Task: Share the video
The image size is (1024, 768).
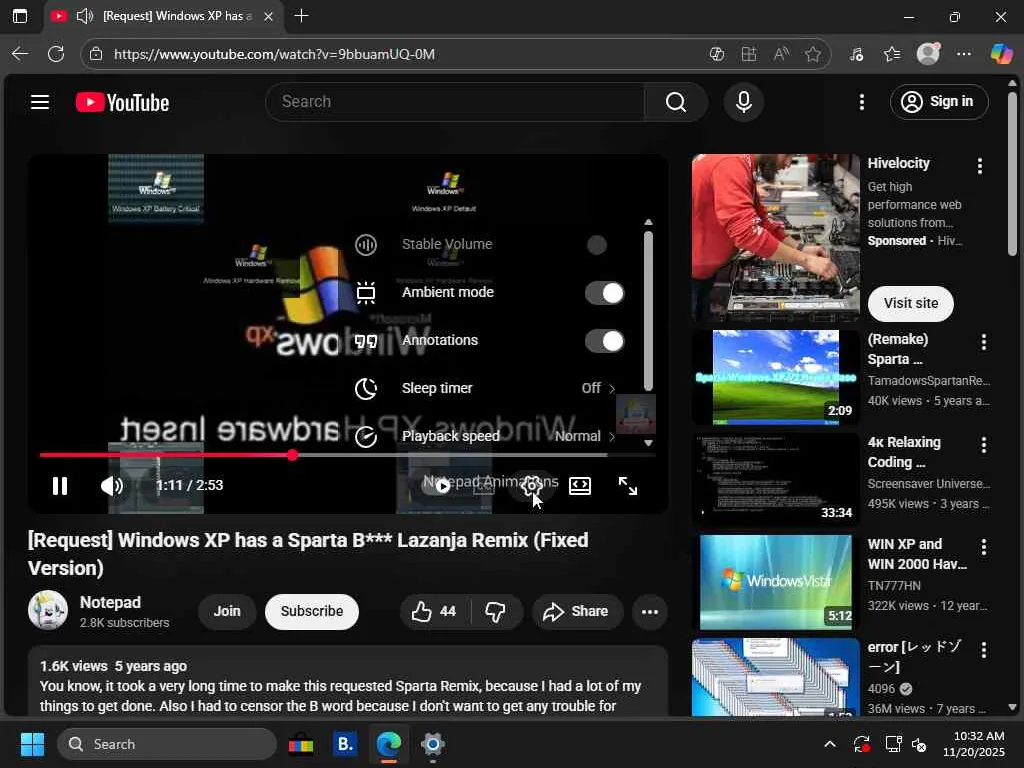Action: [x=576, y=612]
